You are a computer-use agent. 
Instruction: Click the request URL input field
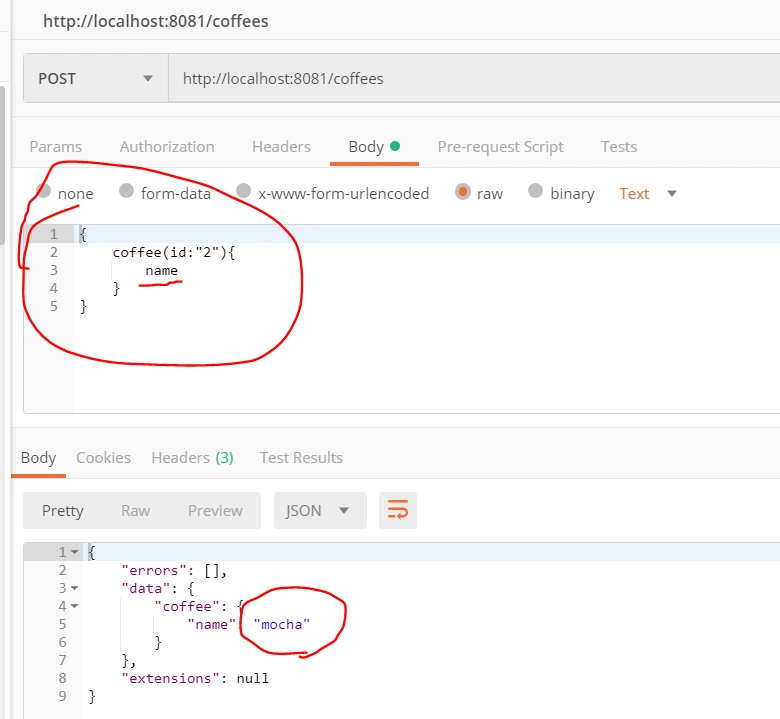point(474,79)
